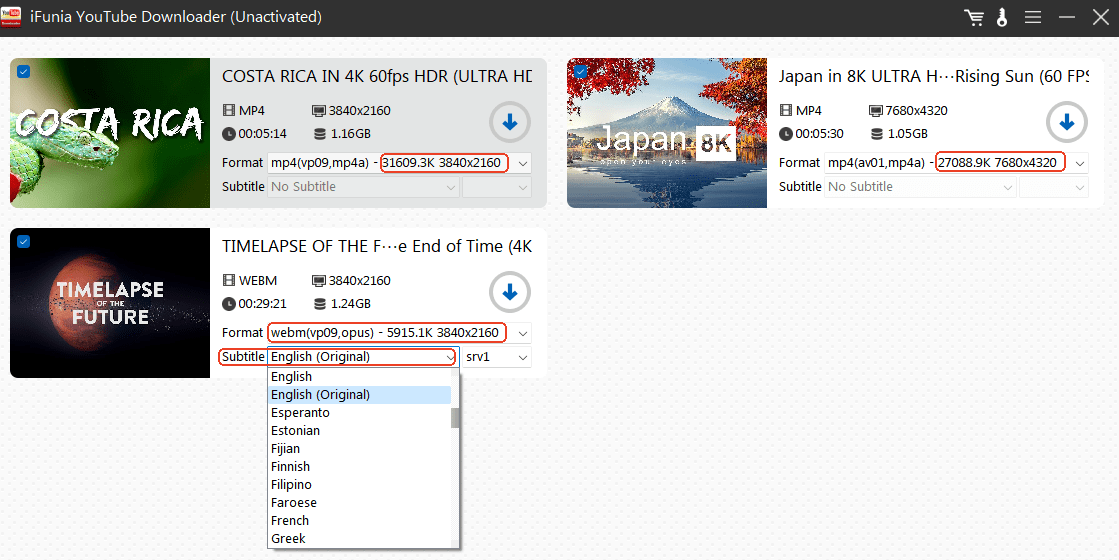The height and width of the screenshot is (560, 1119).
Task: Expand the Costa Rica format dropdown
Action: 522,163
